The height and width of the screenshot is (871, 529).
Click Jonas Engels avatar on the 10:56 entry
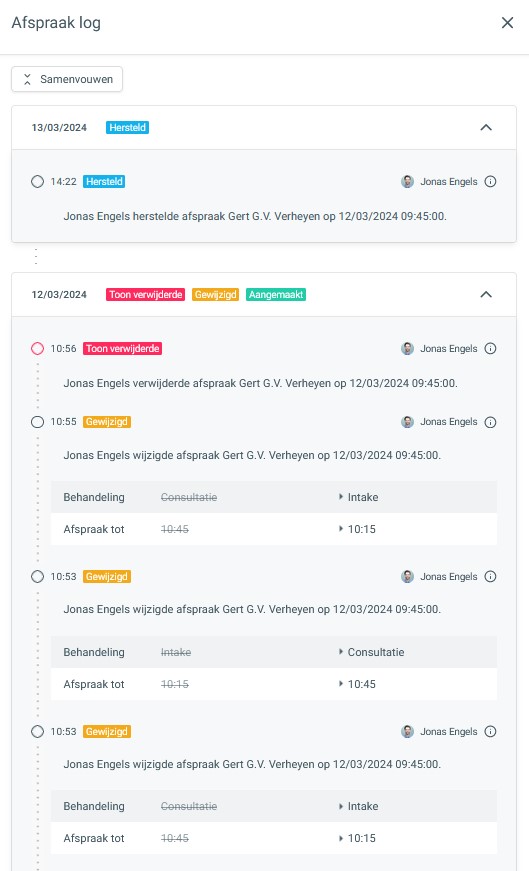(x=407, y=349)
